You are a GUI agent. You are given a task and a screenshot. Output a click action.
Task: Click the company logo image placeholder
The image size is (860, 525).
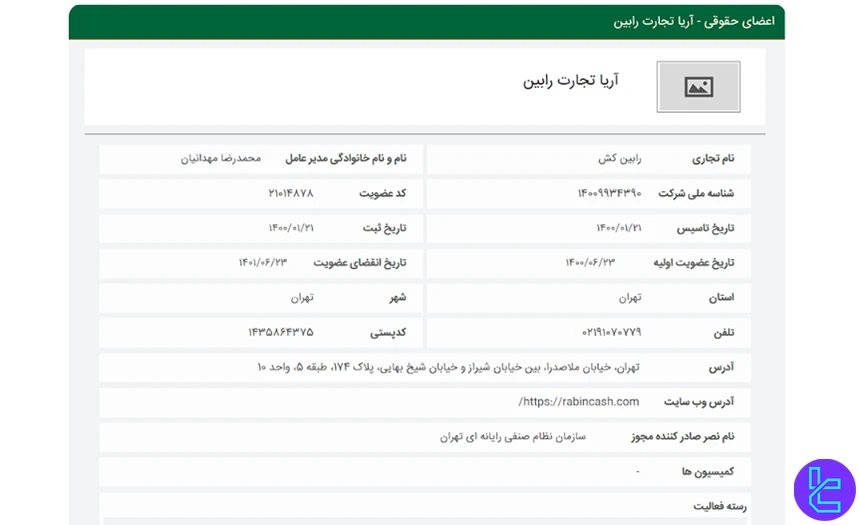[698, 87]
